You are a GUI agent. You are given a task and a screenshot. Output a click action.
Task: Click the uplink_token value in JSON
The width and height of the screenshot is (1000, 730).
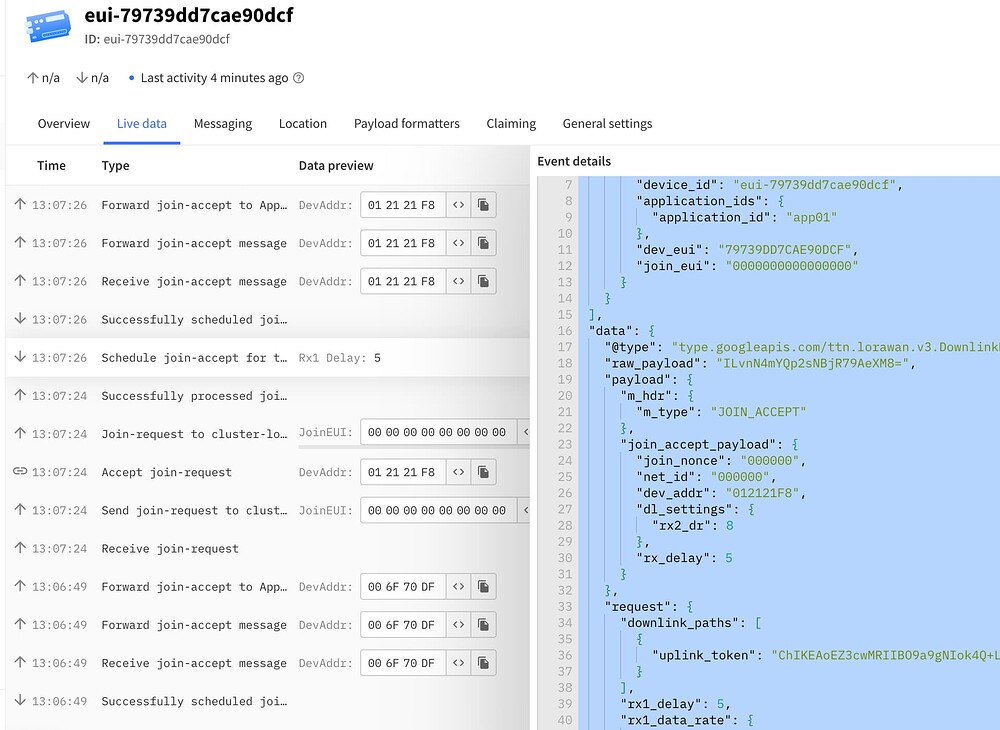click(885, 655)
